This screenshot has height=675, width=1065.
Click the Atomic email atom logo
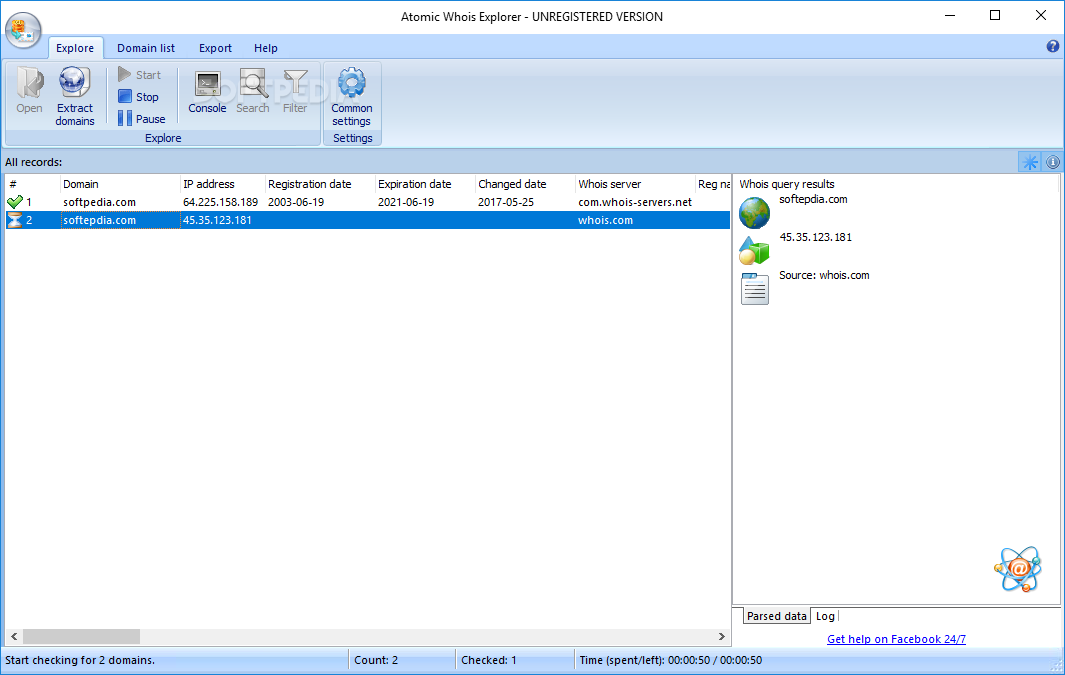click(x=1017, y=569)
